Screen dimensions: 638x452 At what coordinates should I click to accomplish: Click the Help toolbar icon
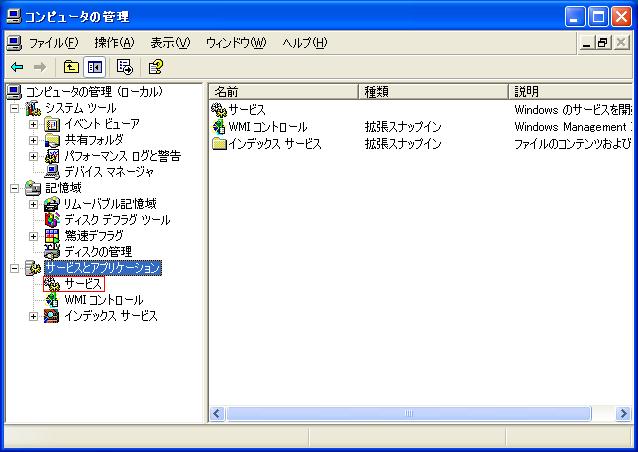click(156, 67)
